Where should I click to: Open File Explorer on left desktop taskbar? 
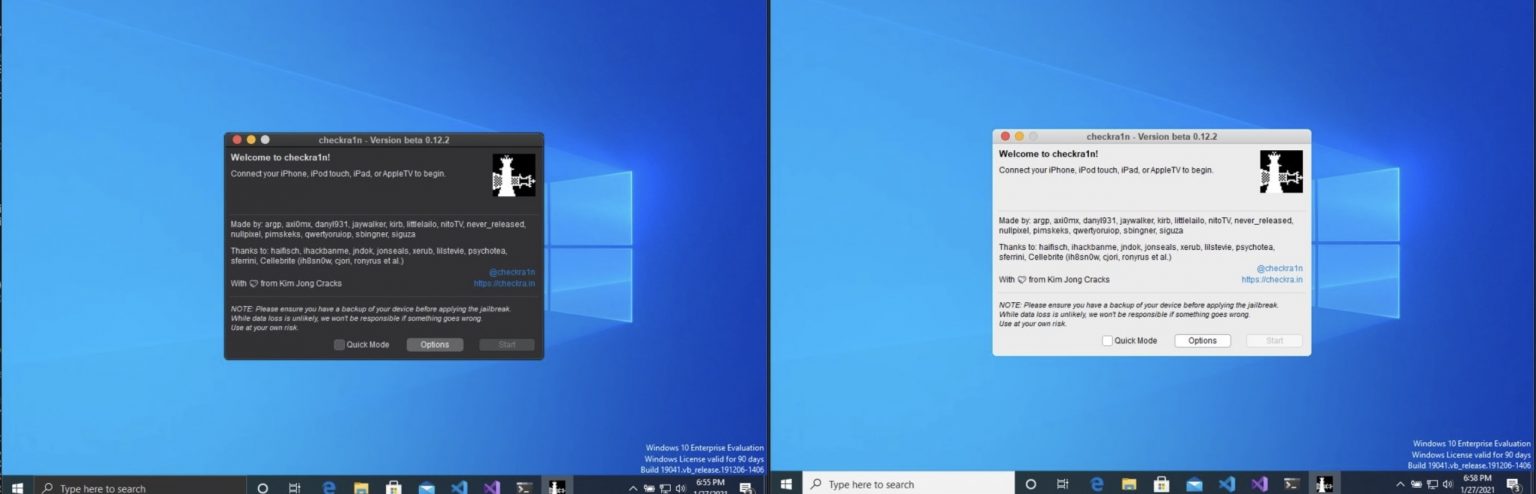click(x=361, y=488)
